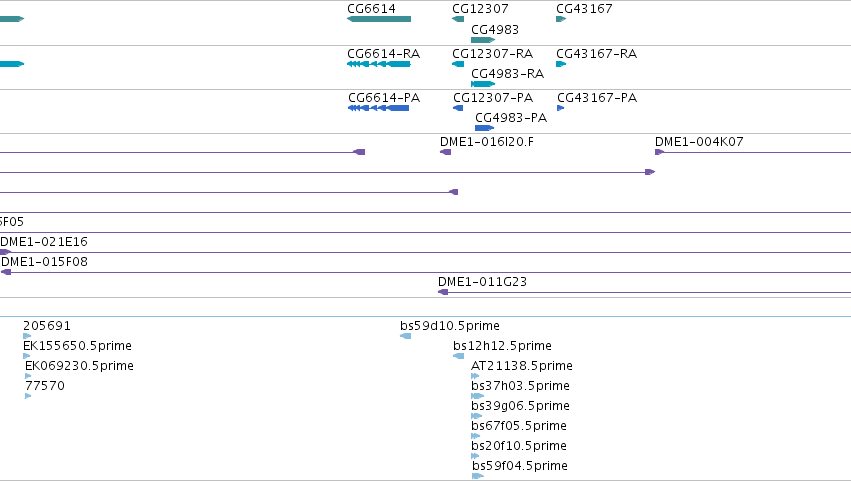
Task: Select the DME1-011G23 clone arrow
Action: (x=443, y=292)
